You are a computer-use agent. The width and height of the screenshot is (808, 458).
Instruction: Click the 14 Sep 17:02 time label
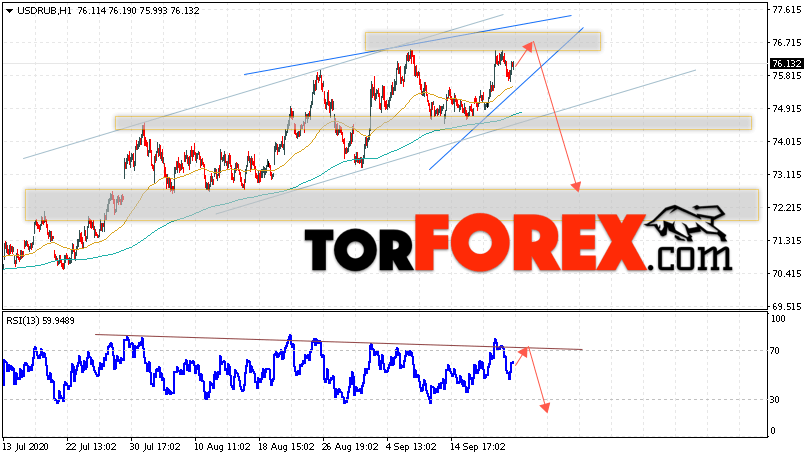478,446
